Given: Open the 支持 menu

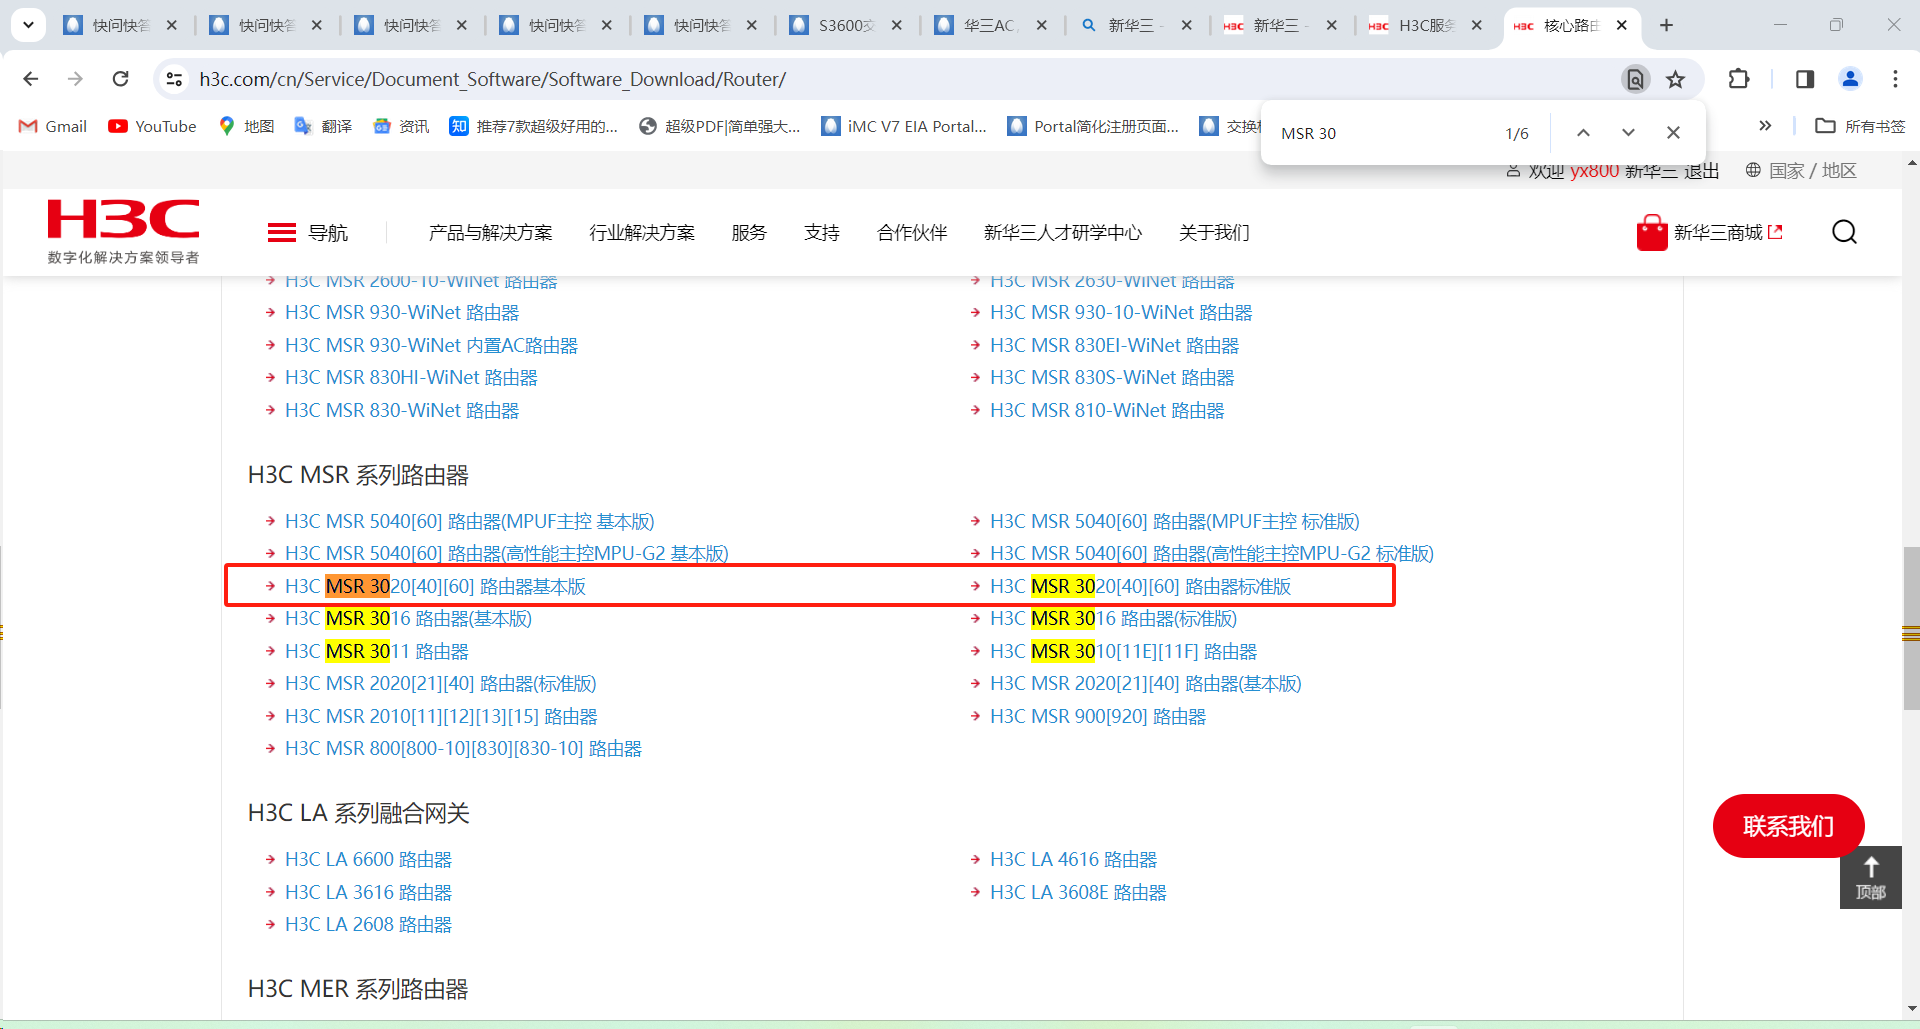Looking at the screenshot, I should 822,233.
